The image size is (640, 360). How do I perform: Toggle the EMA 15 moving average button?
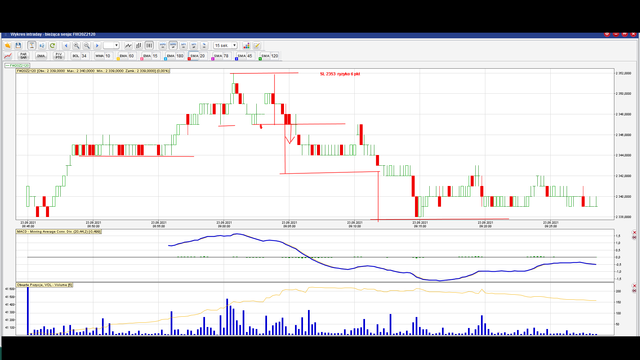pyautogui.click(x=147, y=56)
